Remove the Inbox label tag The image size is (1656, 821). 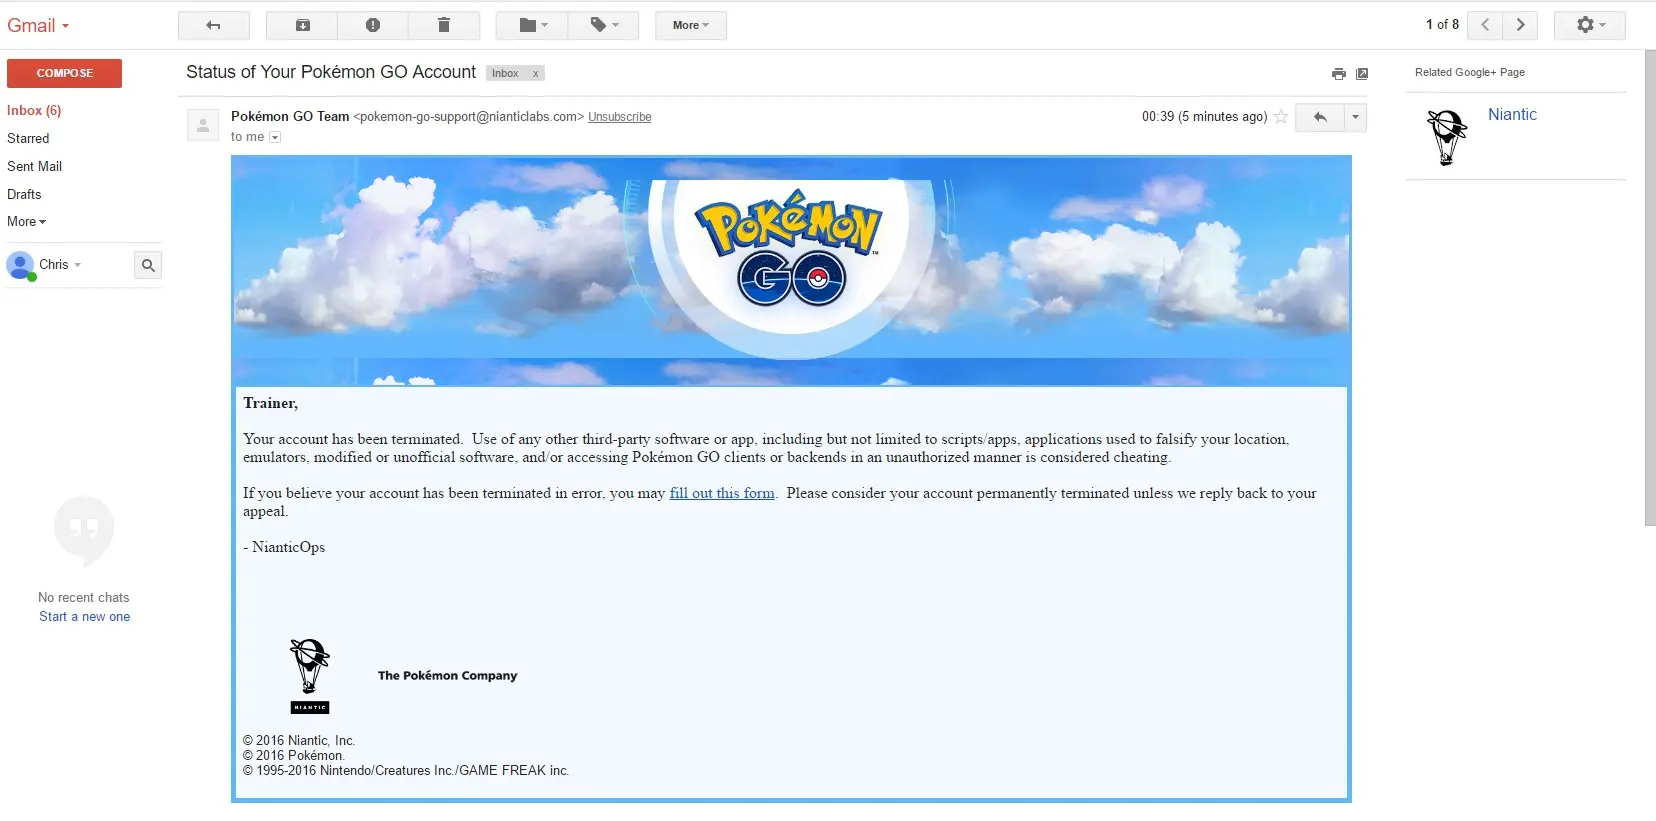point(536,74)
